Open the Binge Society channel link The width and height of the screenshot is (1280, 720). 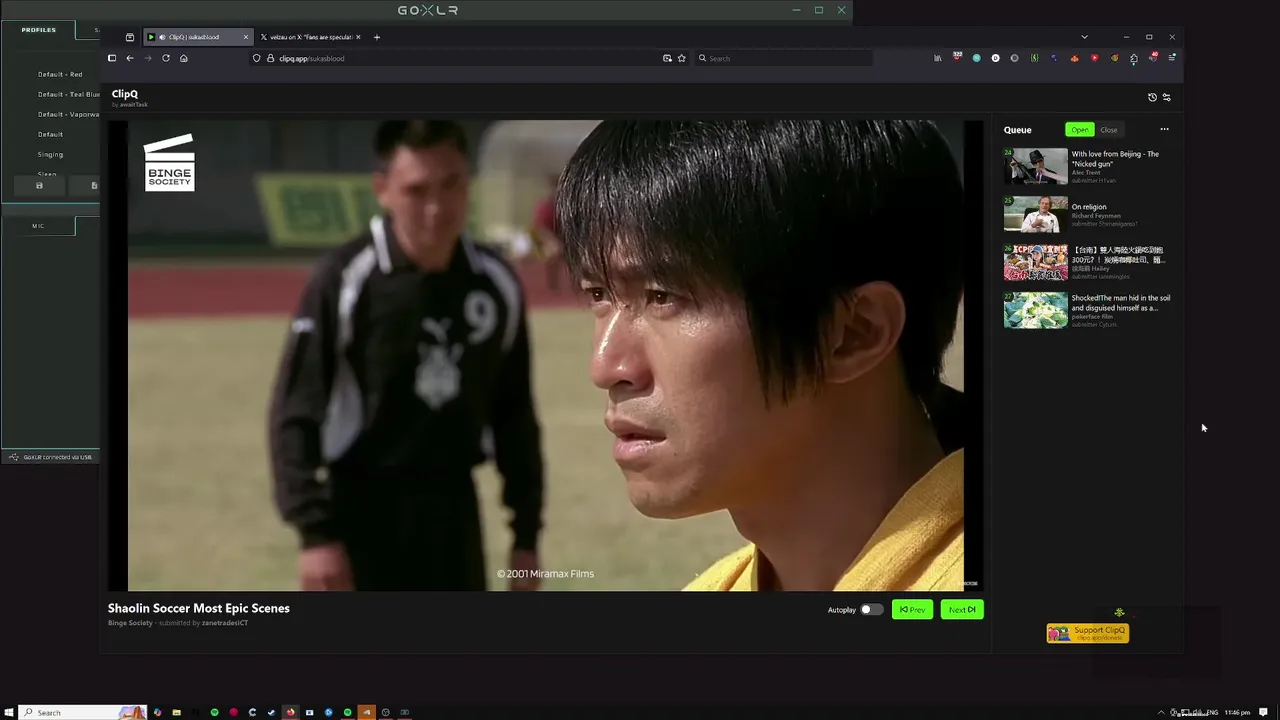tap(130, 623)
